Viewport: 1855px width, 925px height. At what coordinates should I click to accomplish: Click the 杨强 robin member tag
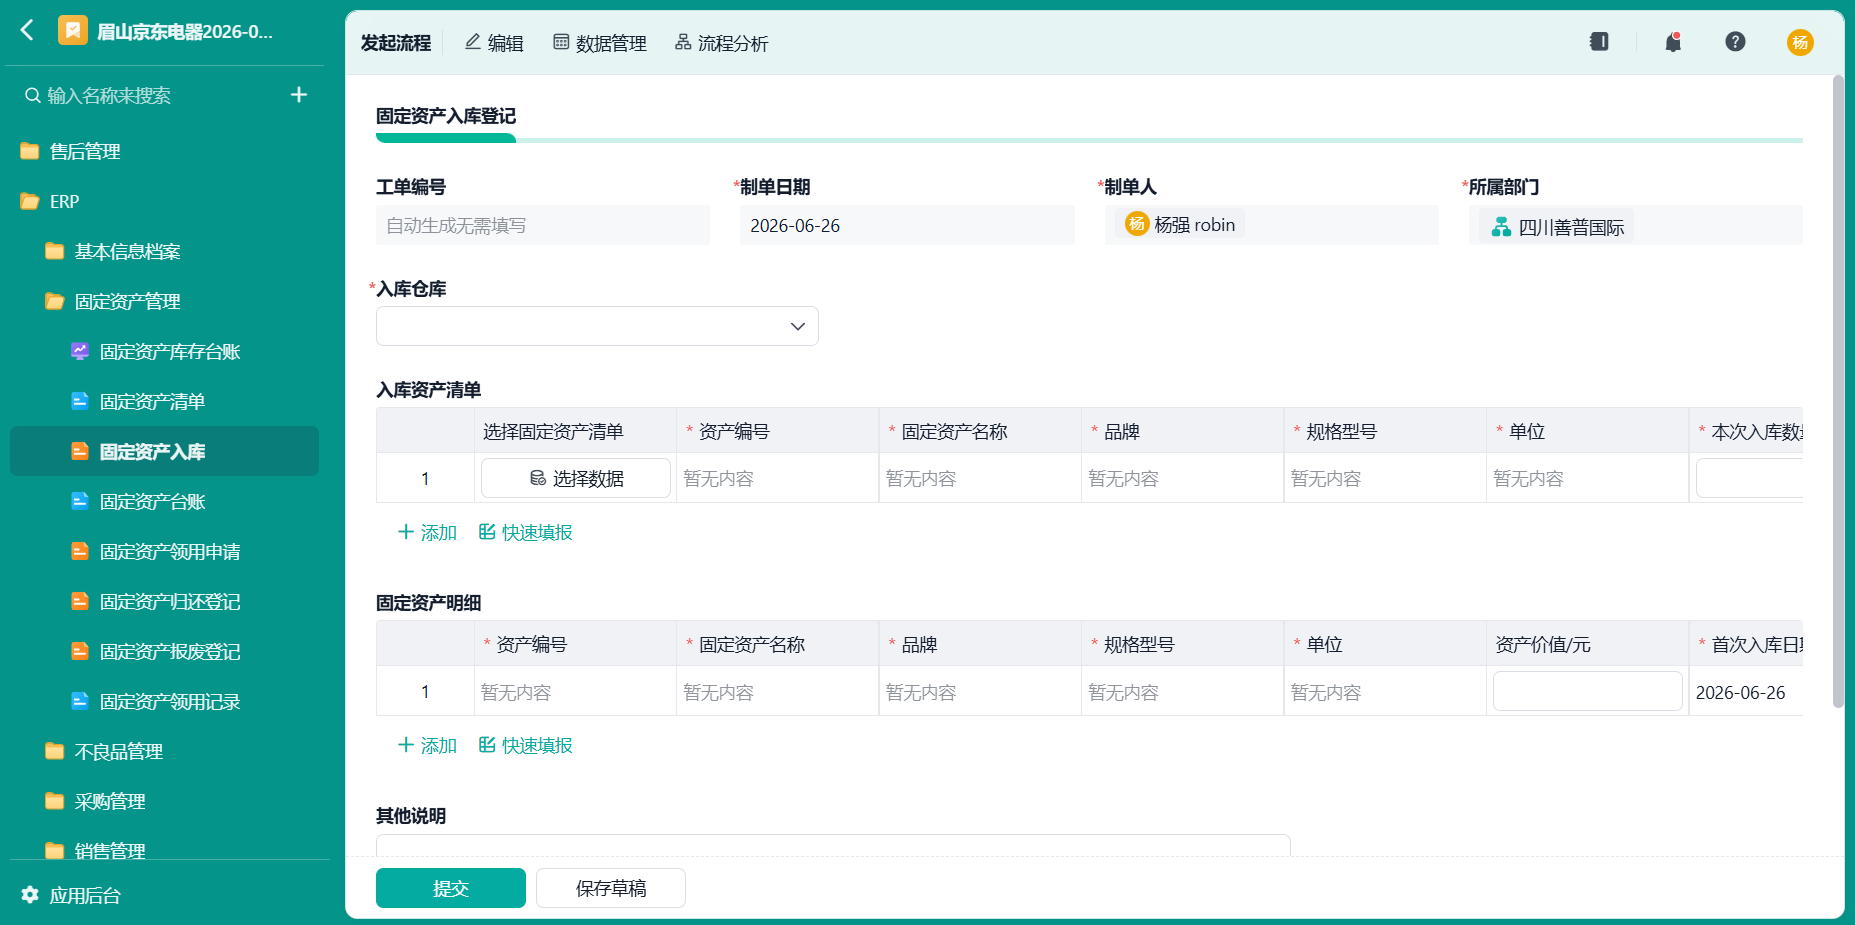click(1180, 225)
